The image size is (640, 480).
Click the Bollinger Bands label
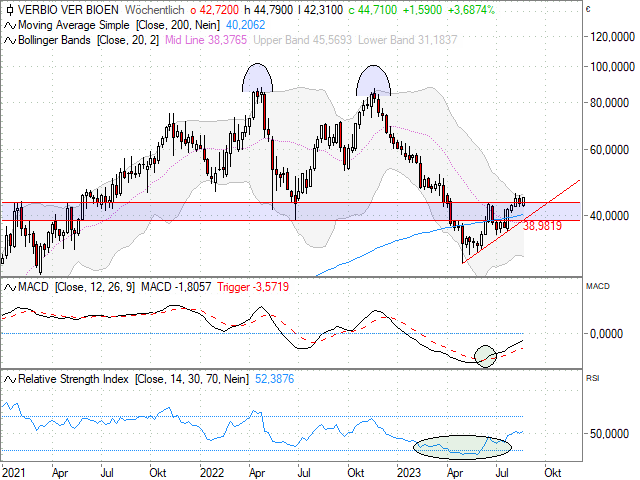54,40
